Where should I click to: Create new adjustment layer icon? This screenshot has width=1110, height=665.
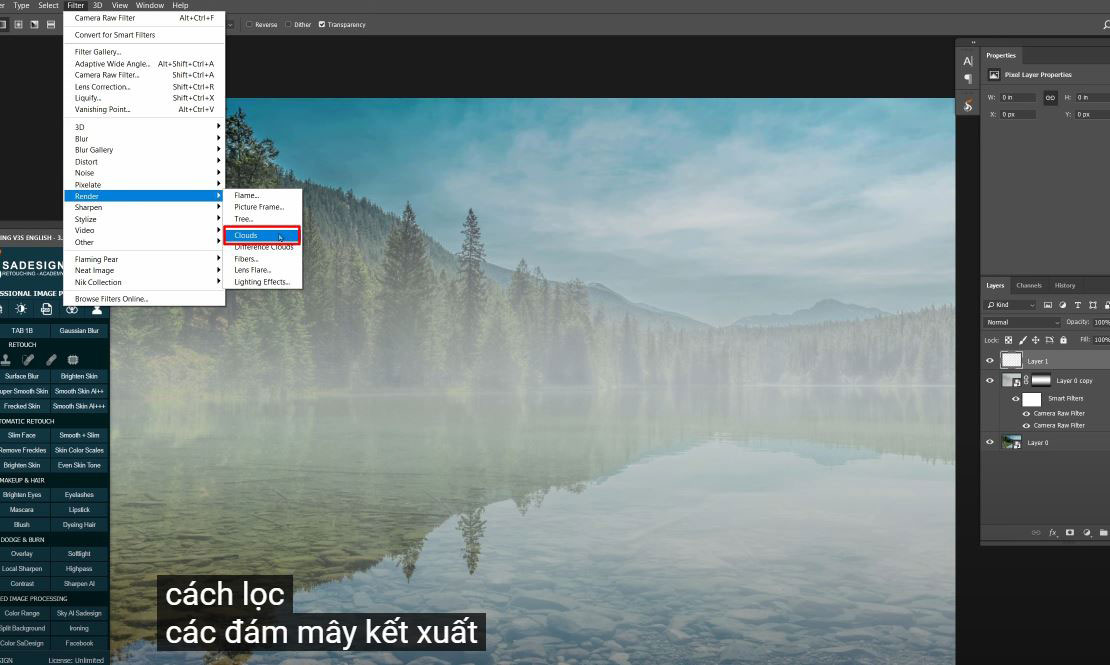(x=1087, y=533)
